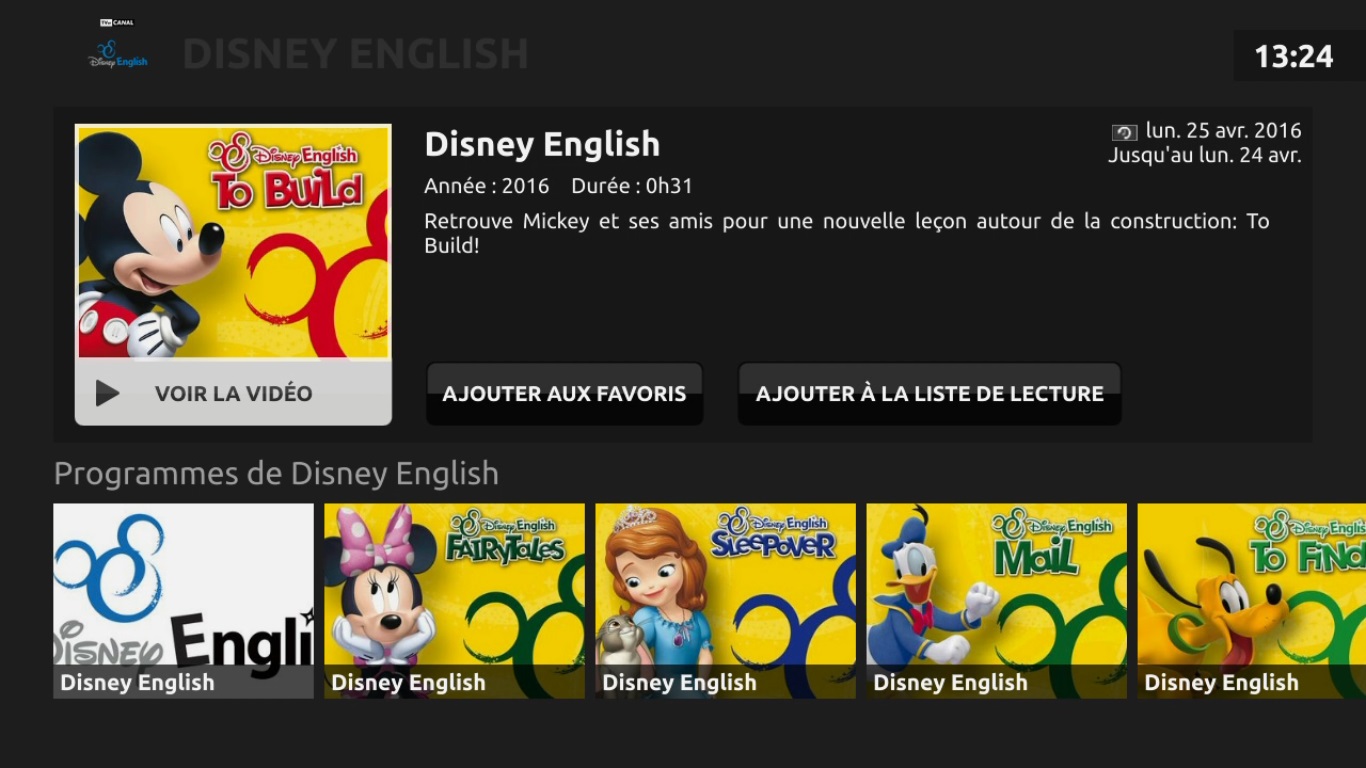
Task: Select the blue Disney English logo thumbnail
Action: point(183,600)
